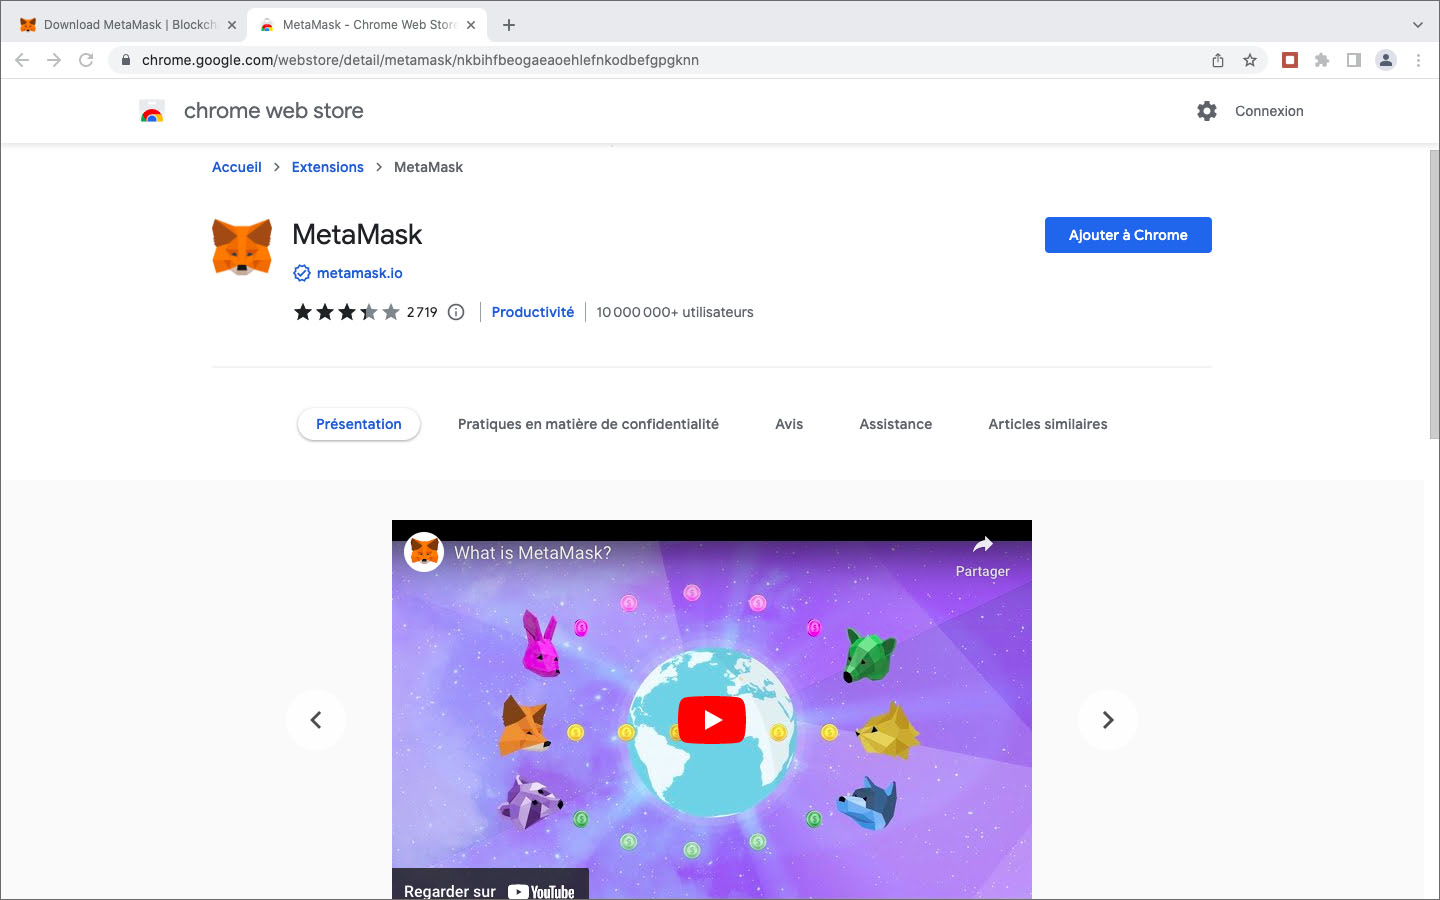Open Pratiques en matière de confidentialité tab

(x=588, y=424)
